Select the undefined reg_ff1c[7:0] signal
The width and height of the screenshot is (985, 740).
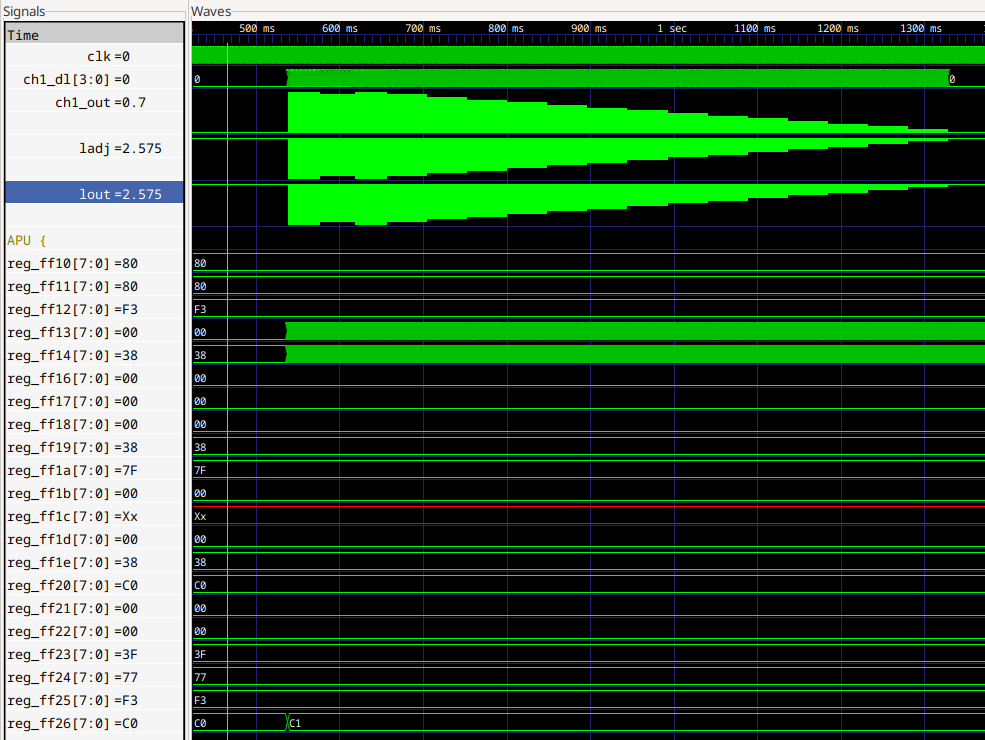72,517
